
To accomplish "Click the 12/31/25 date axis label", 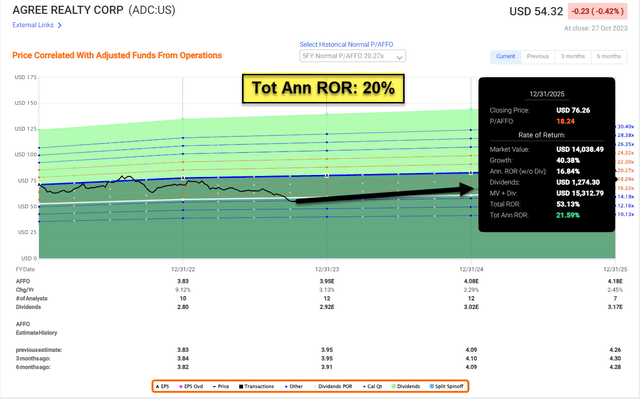I will (615, 269).
